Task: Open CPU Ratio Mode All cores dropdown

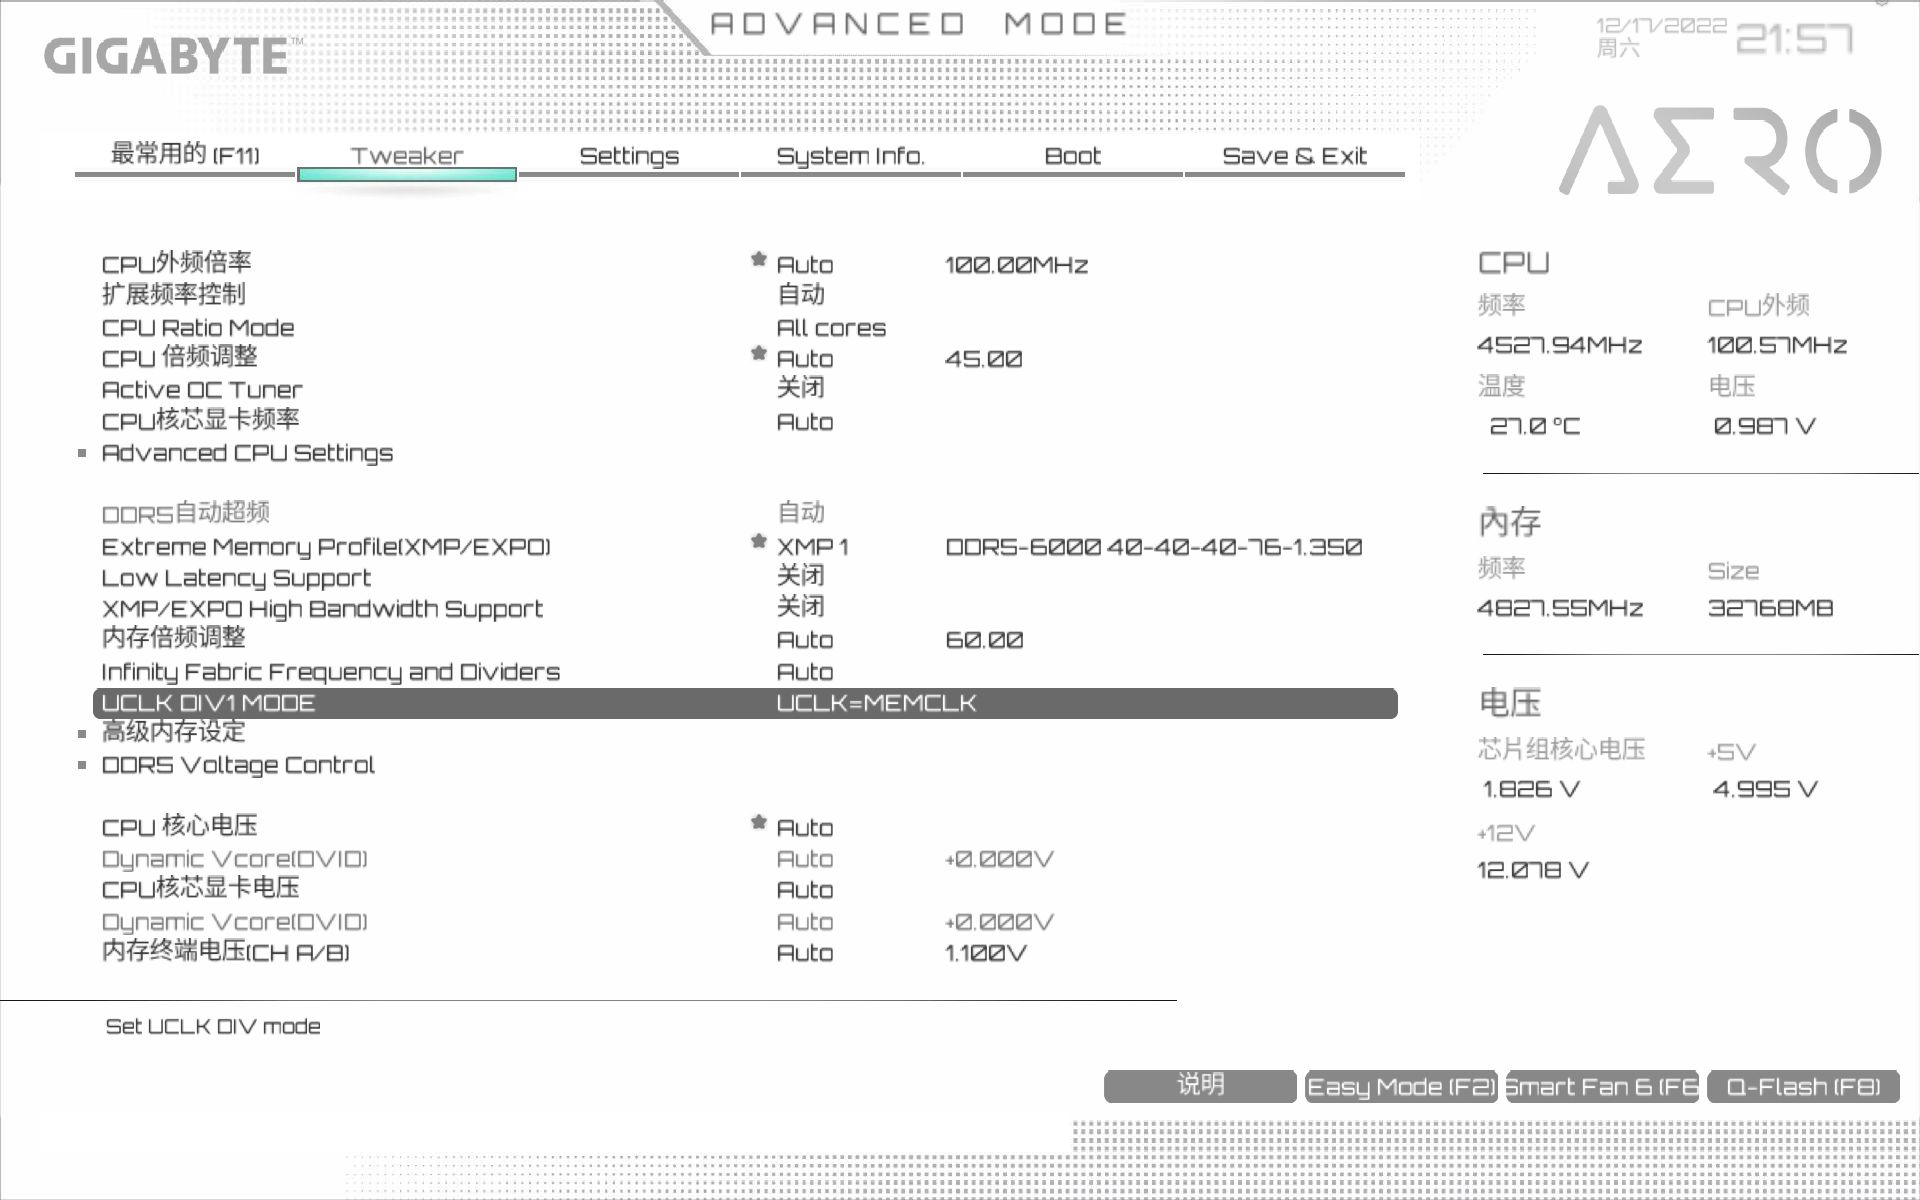Action: 831,328
